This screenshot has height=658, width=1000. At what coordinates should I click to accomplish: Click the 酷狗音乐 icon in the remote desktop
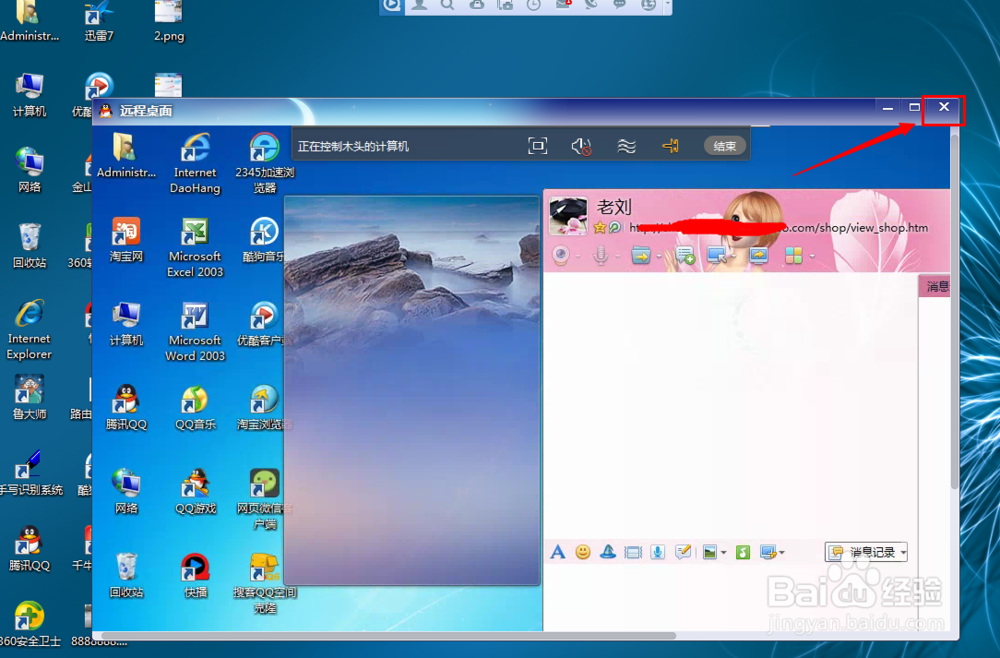click(263, 240)
